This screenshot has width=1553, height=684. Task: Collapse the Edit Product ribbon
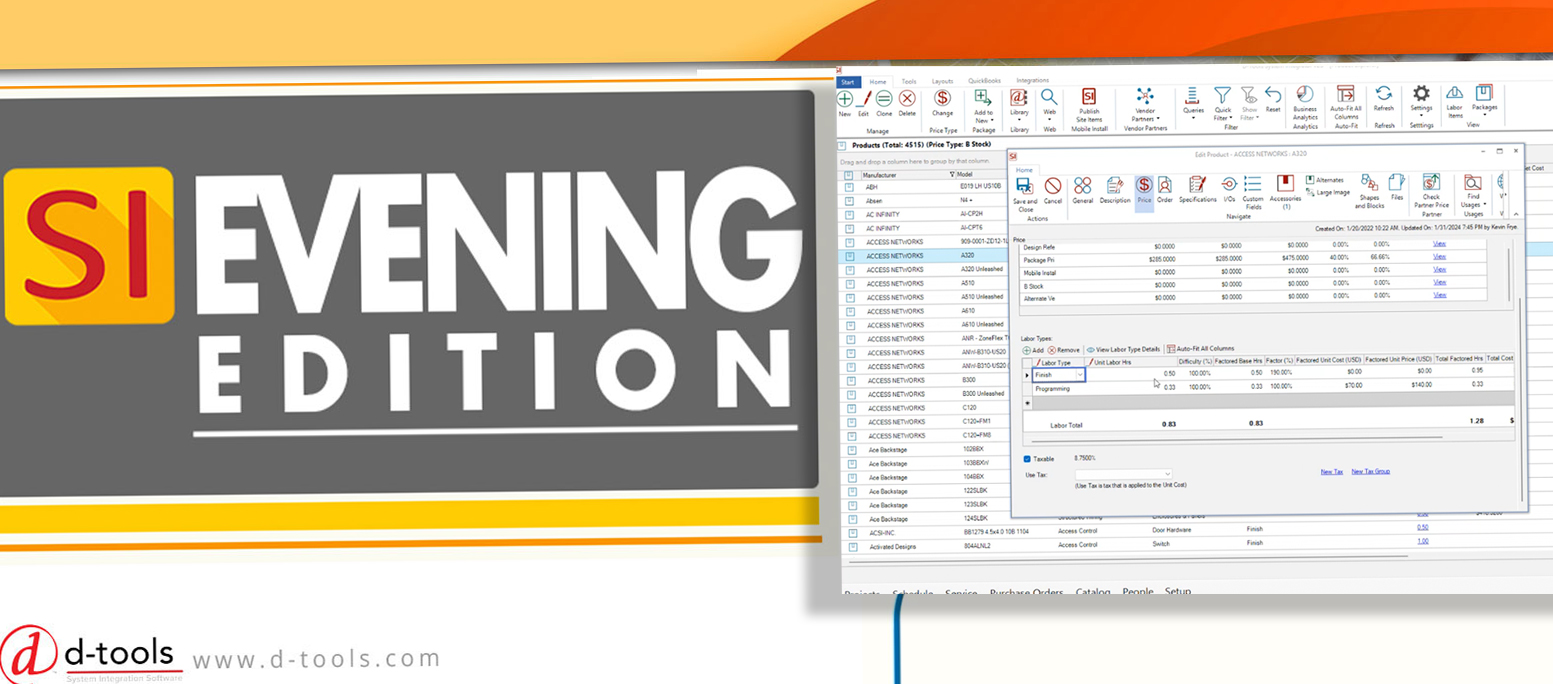(1516, 214)
